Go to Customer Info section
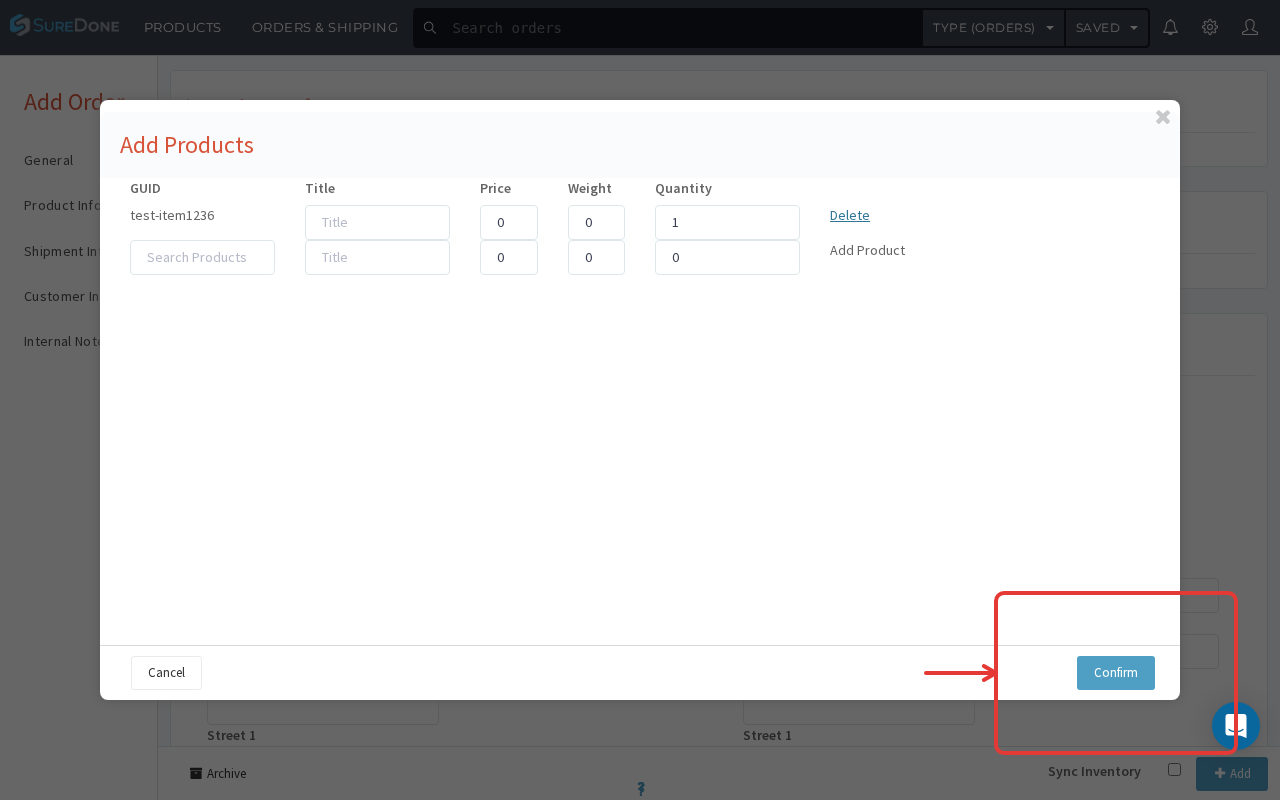Viewport: 1280px width, 800px height. pyautogui.click(x=62, y=296)
